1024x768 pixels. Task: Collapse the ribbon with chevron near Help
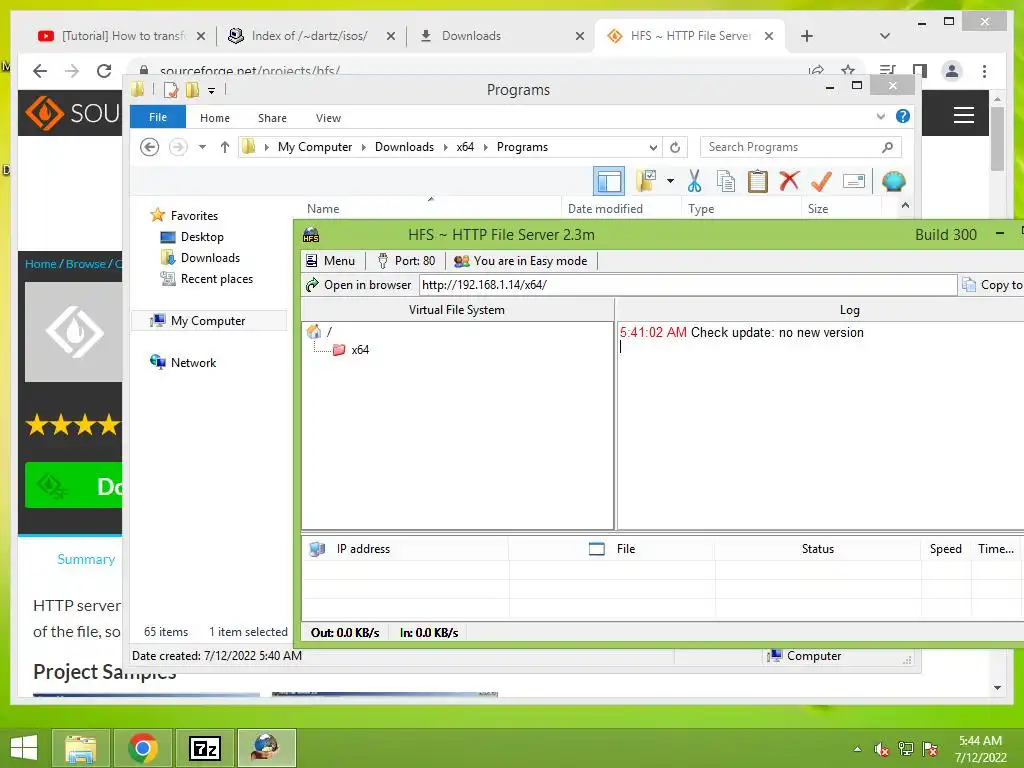(x=880, y=117)
